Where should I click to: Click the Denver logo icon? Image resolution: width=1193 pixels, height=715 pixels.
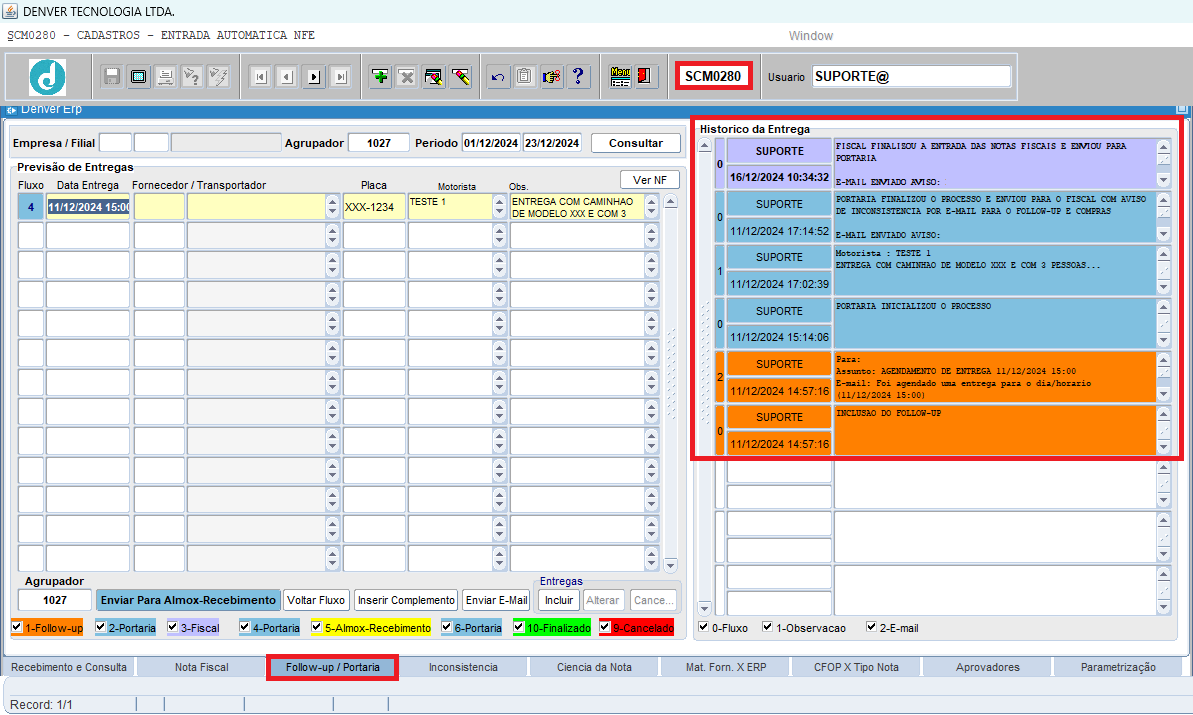(47, 77)
